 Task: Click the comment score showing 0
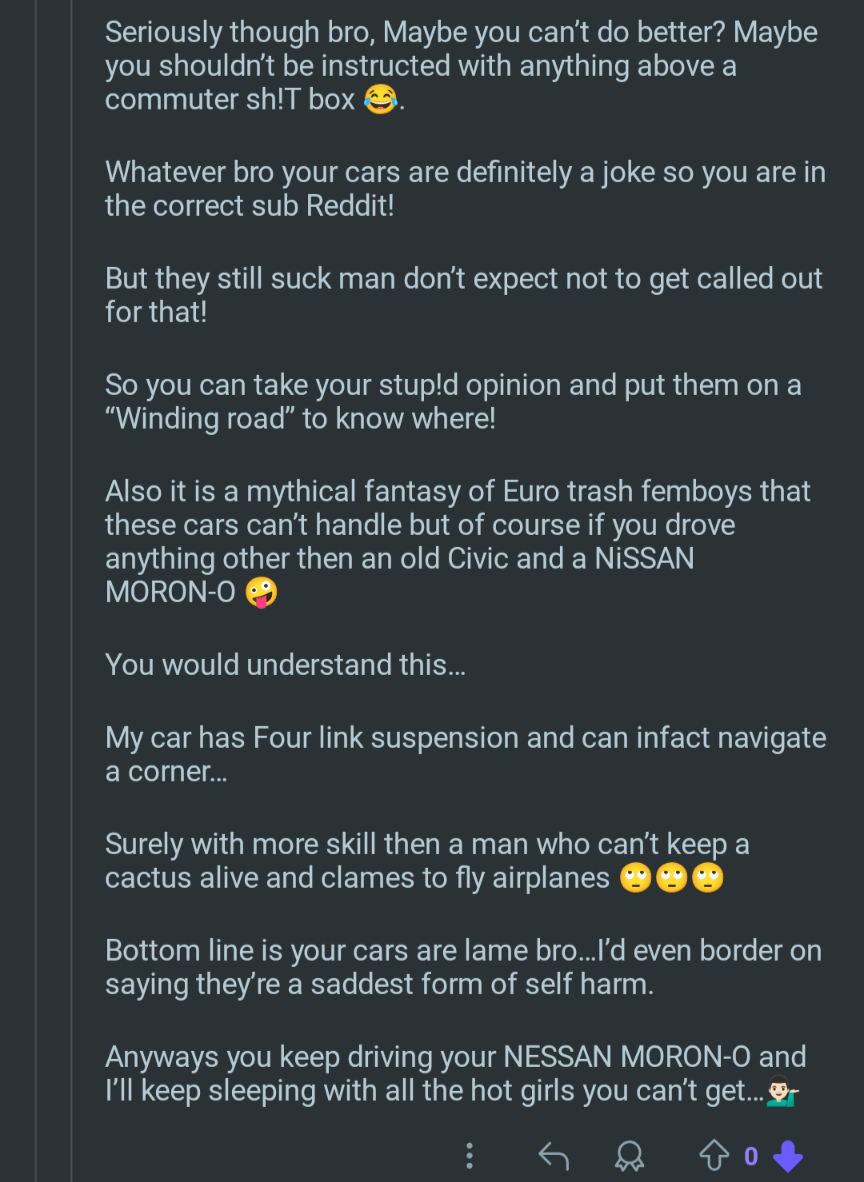coord(750,1157)
